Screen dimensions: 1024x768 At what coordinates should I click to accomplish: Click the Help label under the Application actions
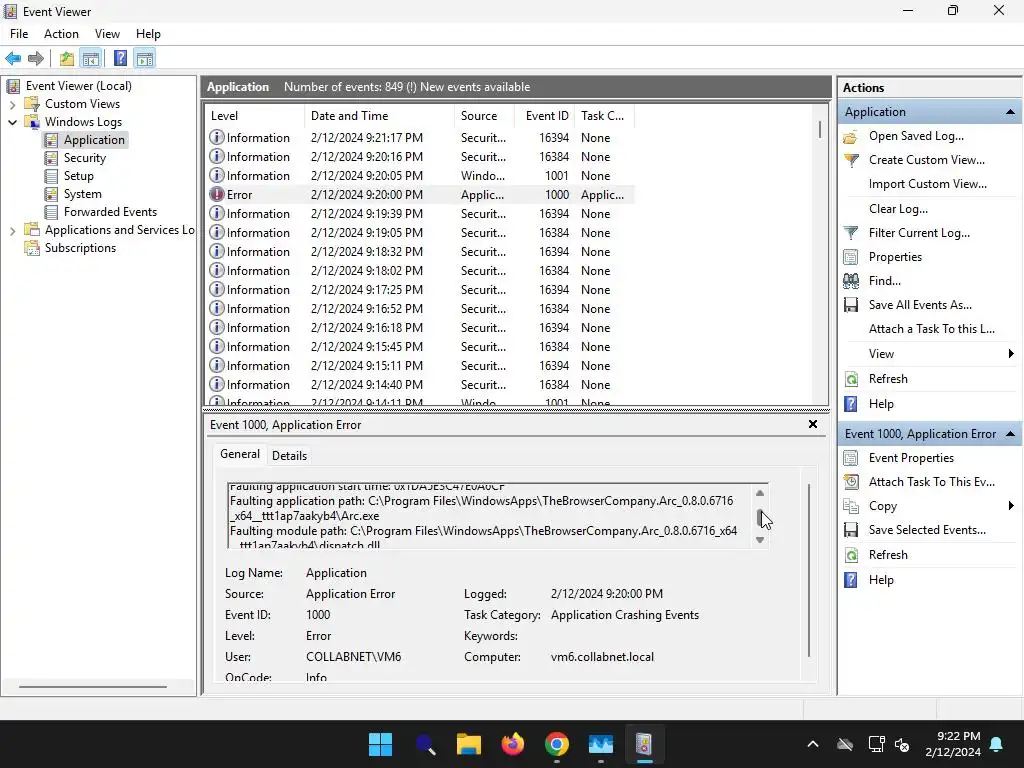click(881, 404)
